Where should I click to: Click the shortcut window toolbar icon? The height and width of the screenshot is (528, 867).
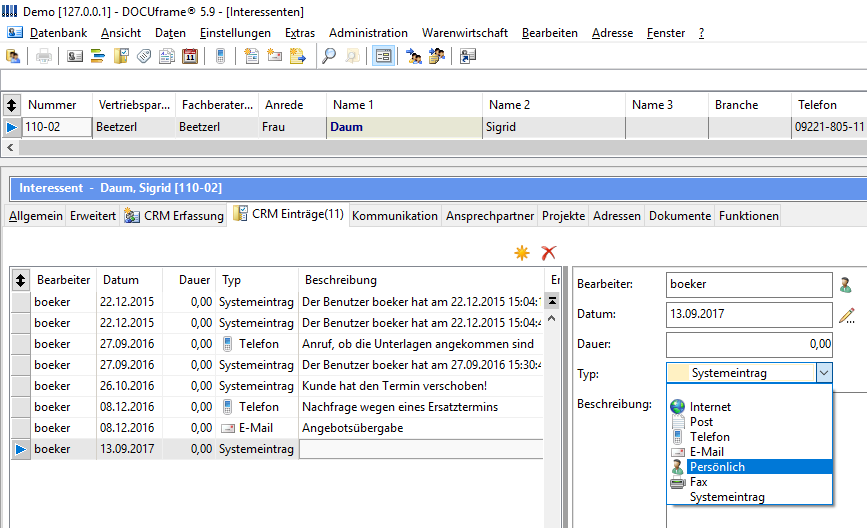click(468, 56)
